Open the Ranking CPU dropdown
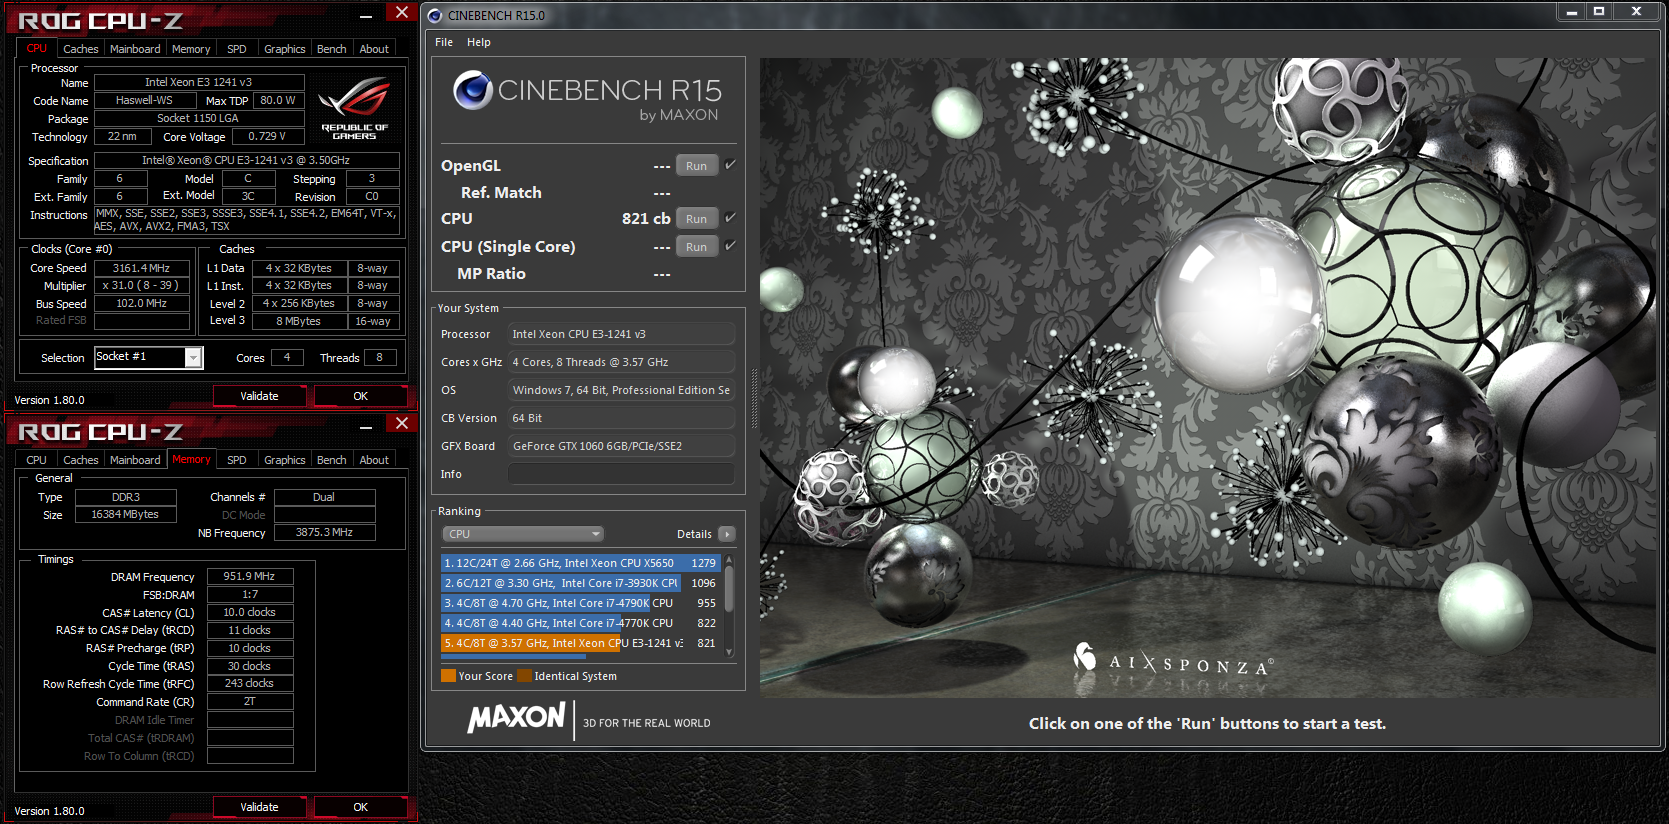This screenshot has height=824, width=1669. click(523, 534)
